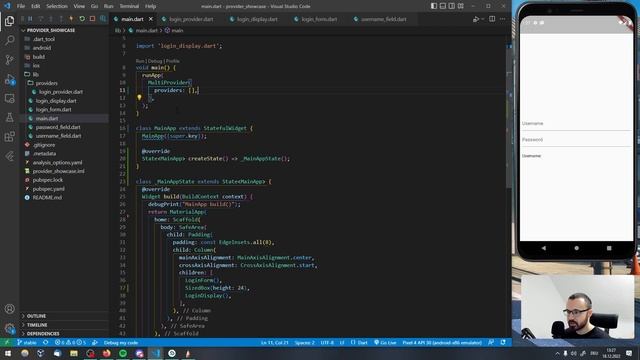Close the main.dart editor tab

[151, 19]
